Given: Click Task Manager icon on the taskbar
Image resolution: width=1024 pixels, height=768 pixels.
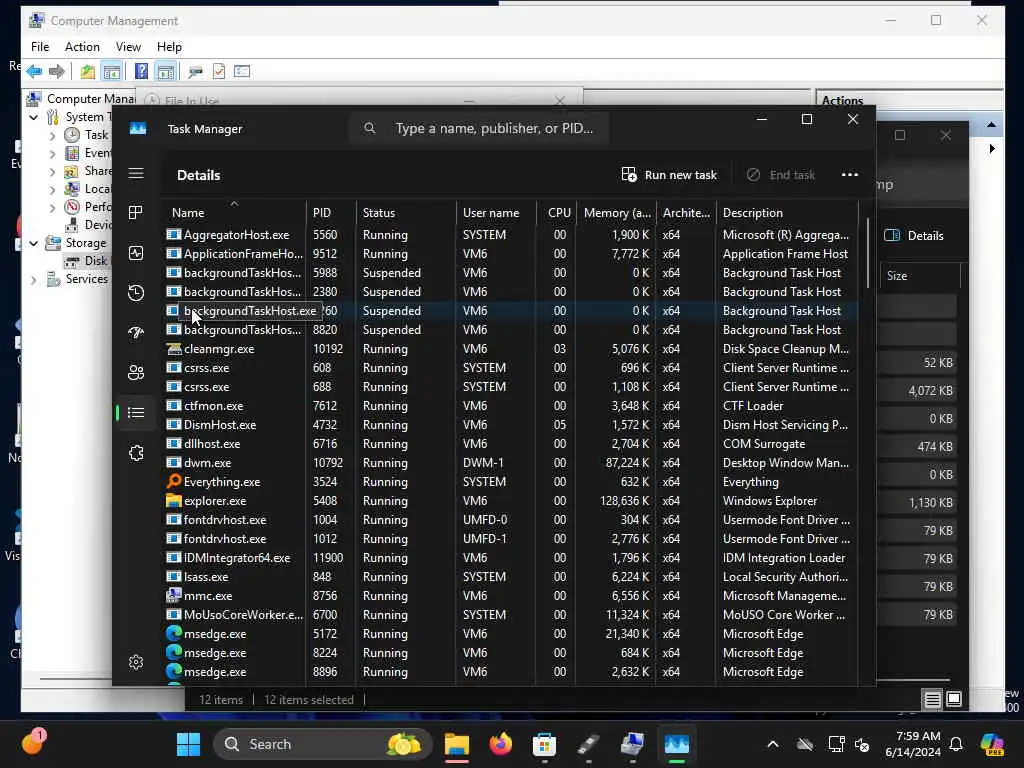Looking at the screenshot, I should (x=677, y=744).
